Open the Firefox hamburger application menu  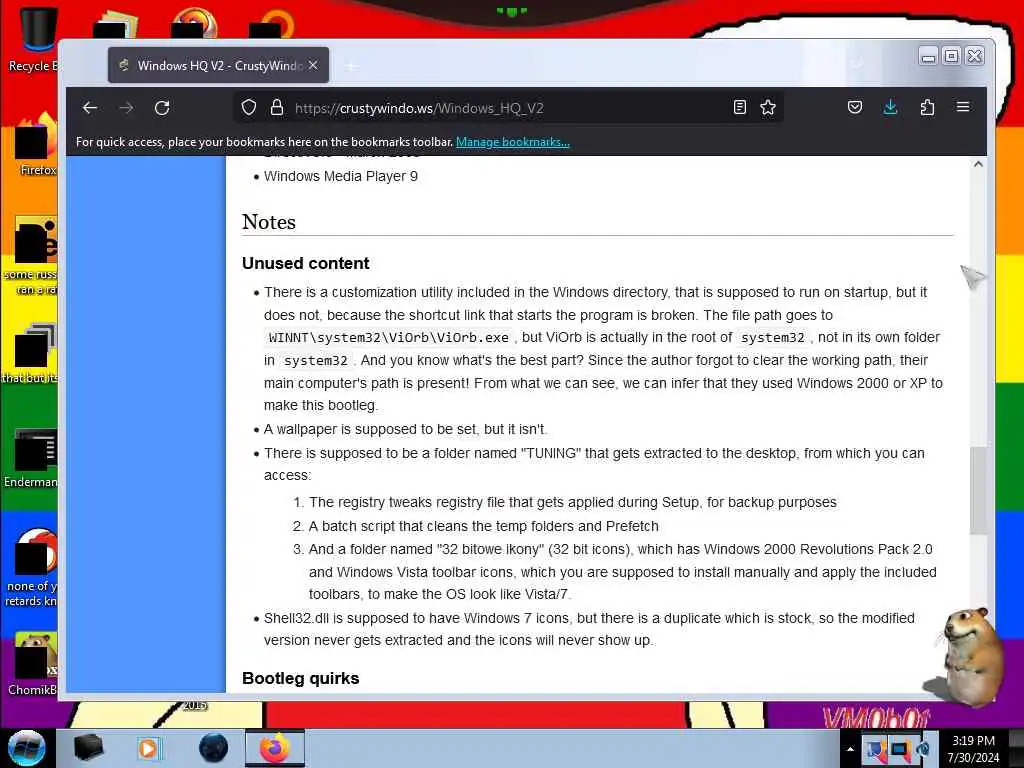tap(963, 107)
